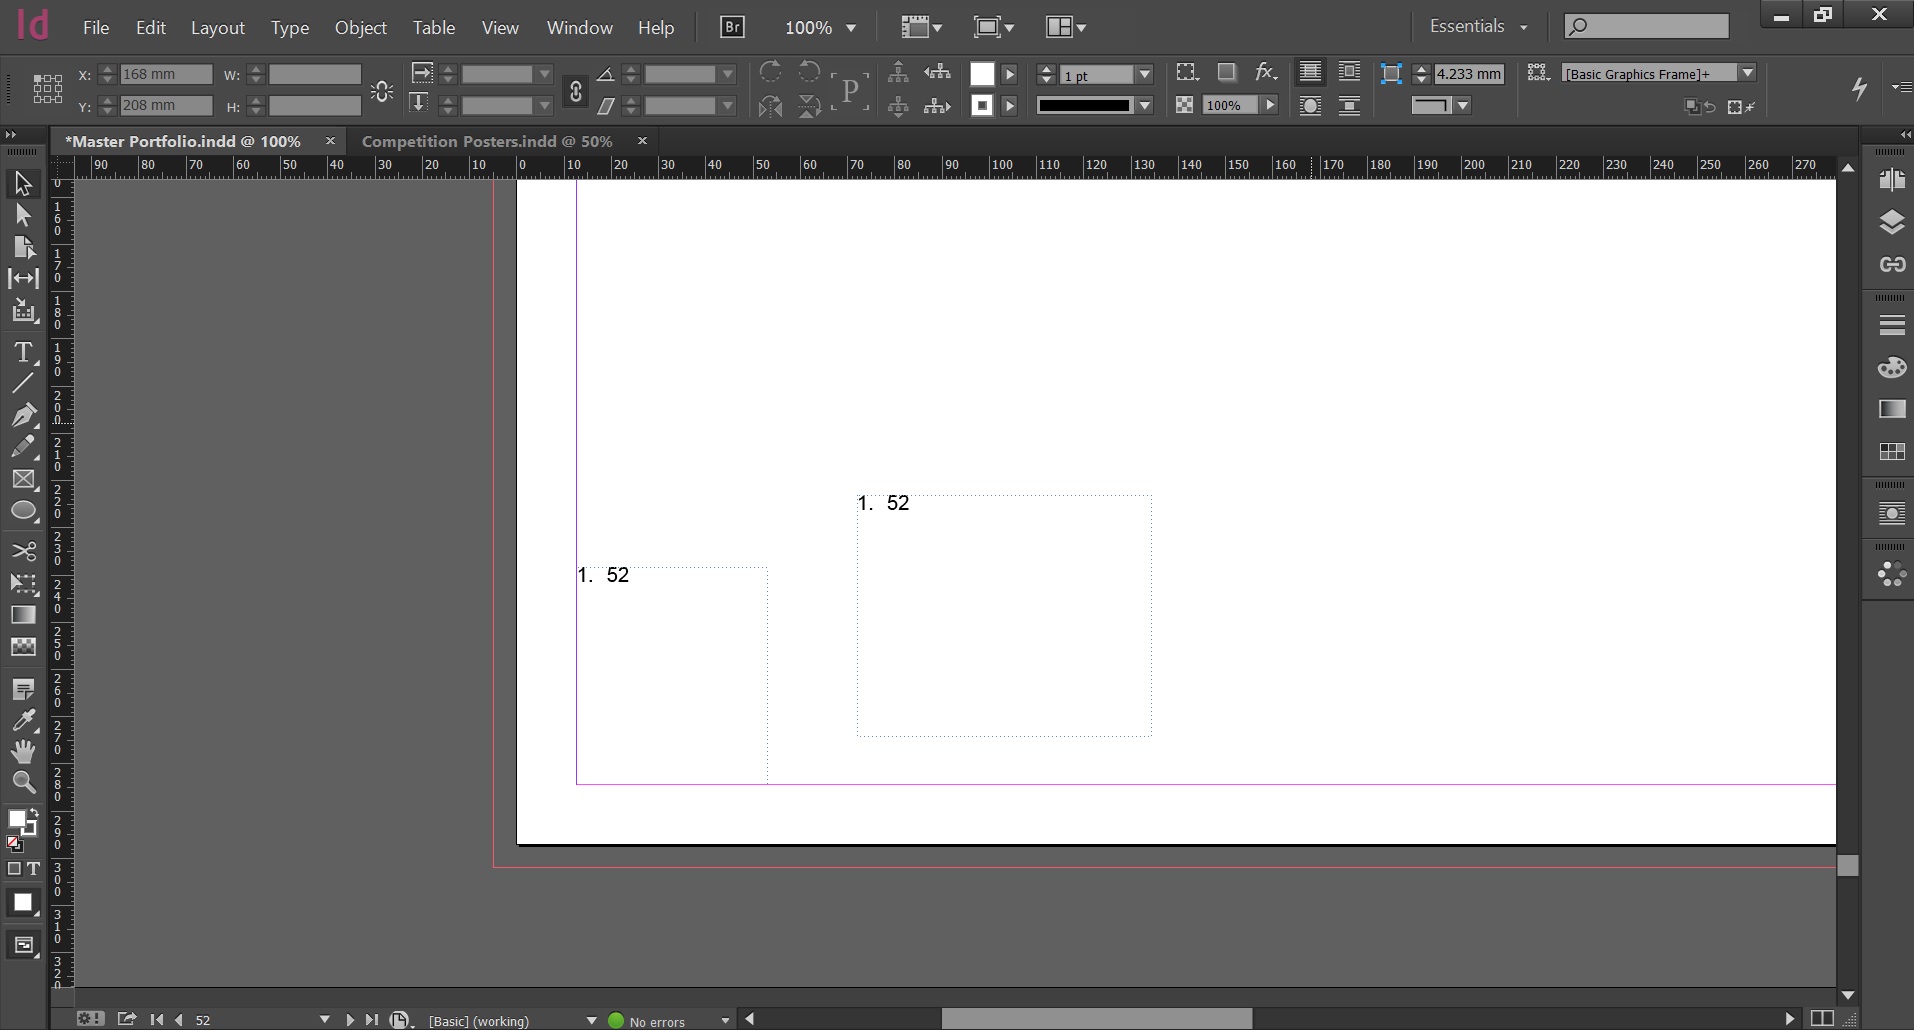The height and width of the screenshot is (1030, 1914).
Task: Toggle constrain proportions chain link
Action: click(575, 91)
